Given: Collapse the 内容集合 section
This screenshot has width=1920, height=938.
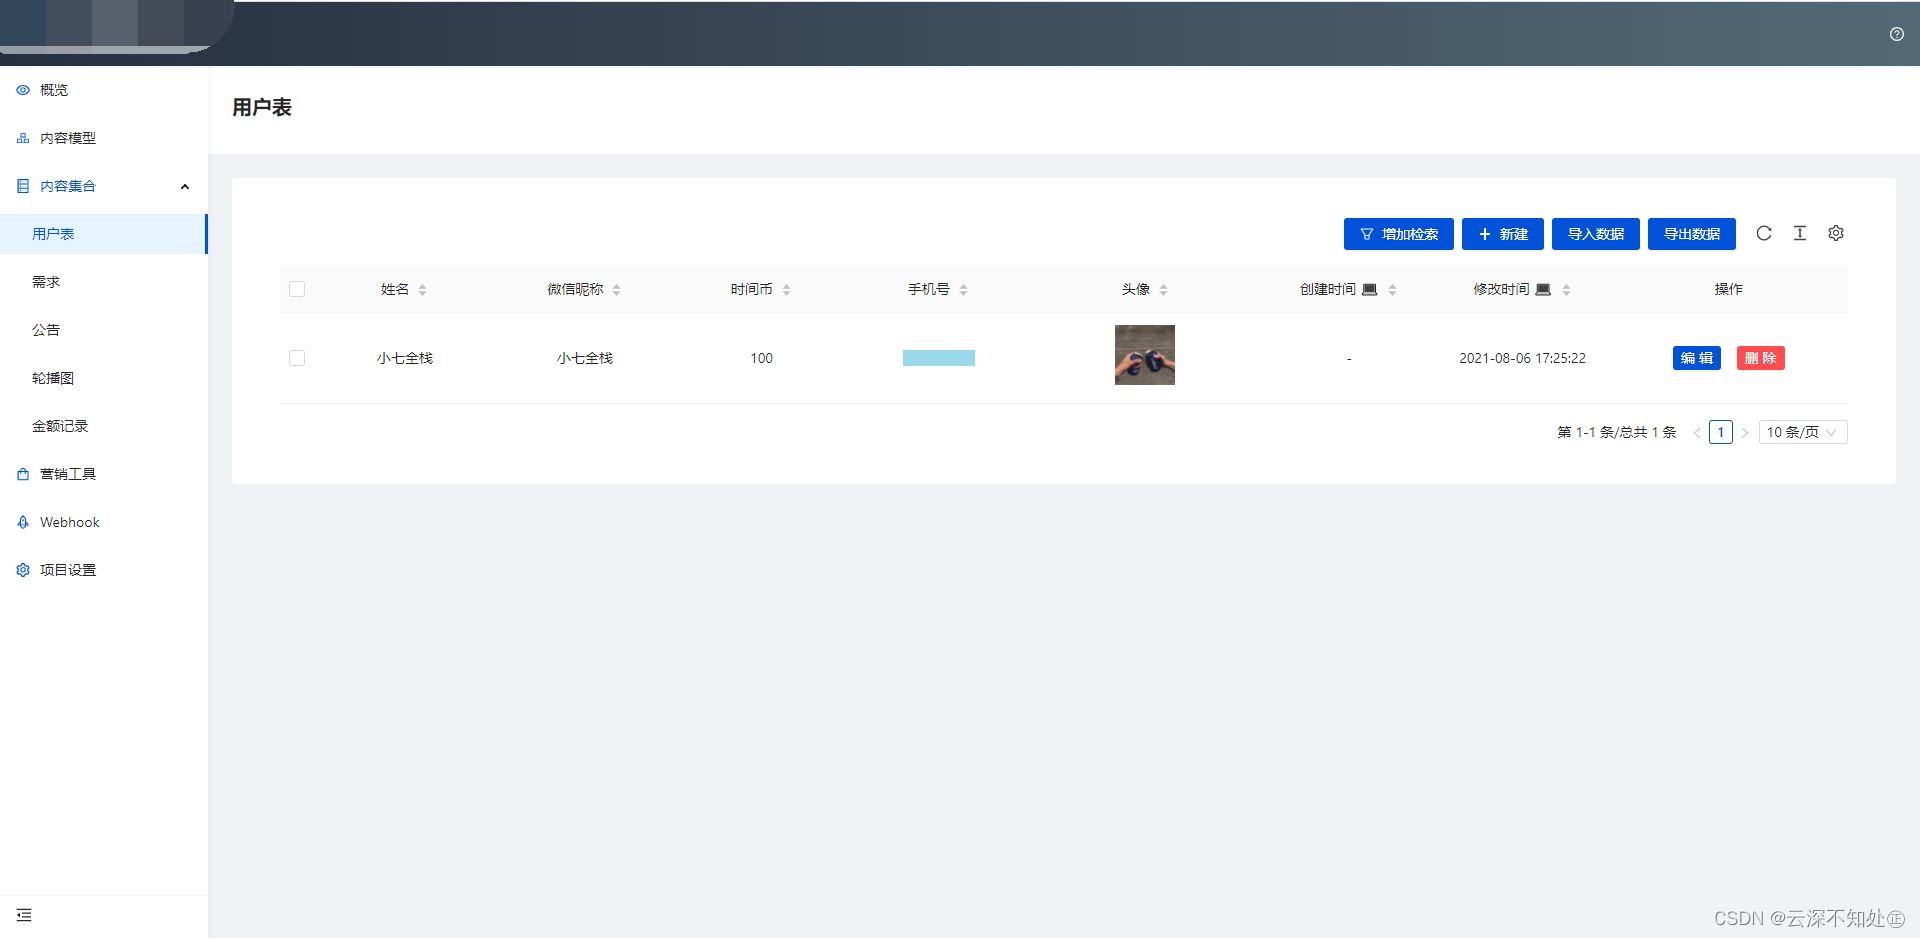Looking at the screenshot, I should pos(184,186).
